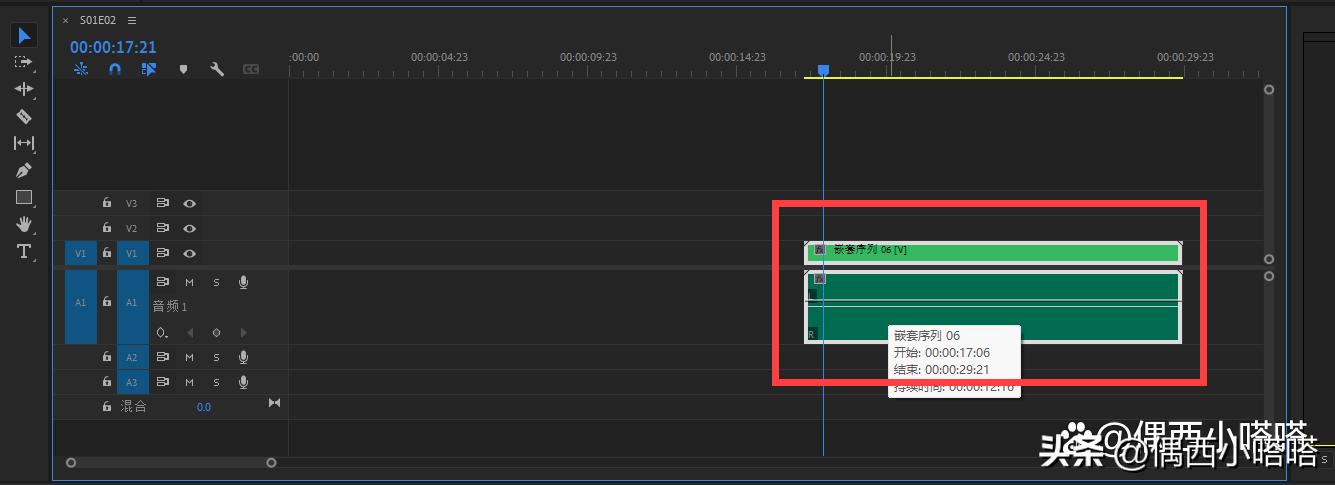Viewport: 1335px width, 485px height.
Task: Toggle lock on audio track A3
Action: coord(107,382)
